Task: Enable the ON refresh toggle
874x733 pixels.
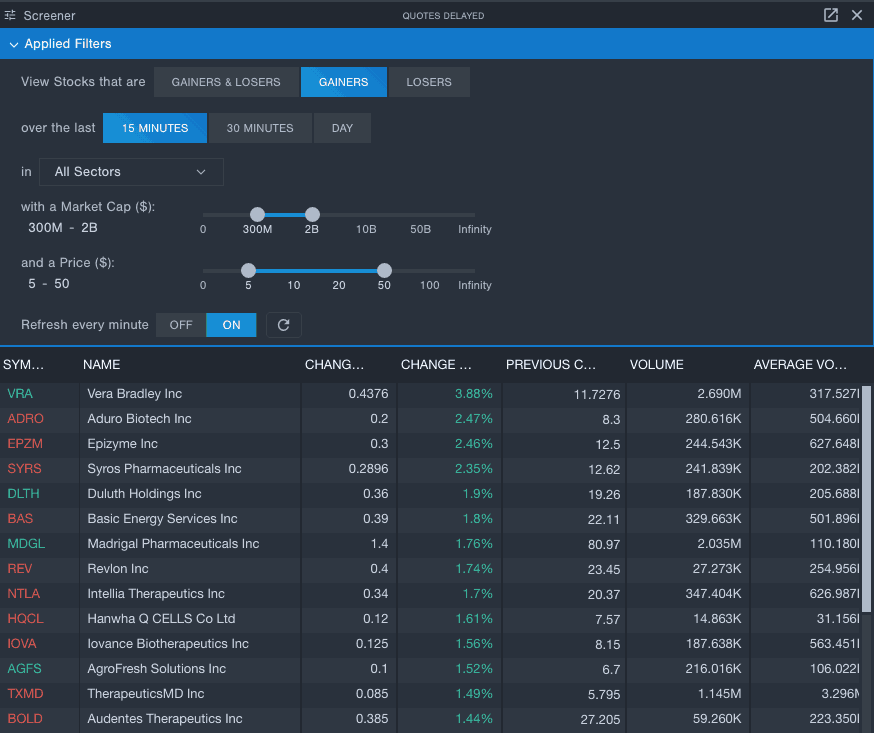Action: (x=231, y=325)
